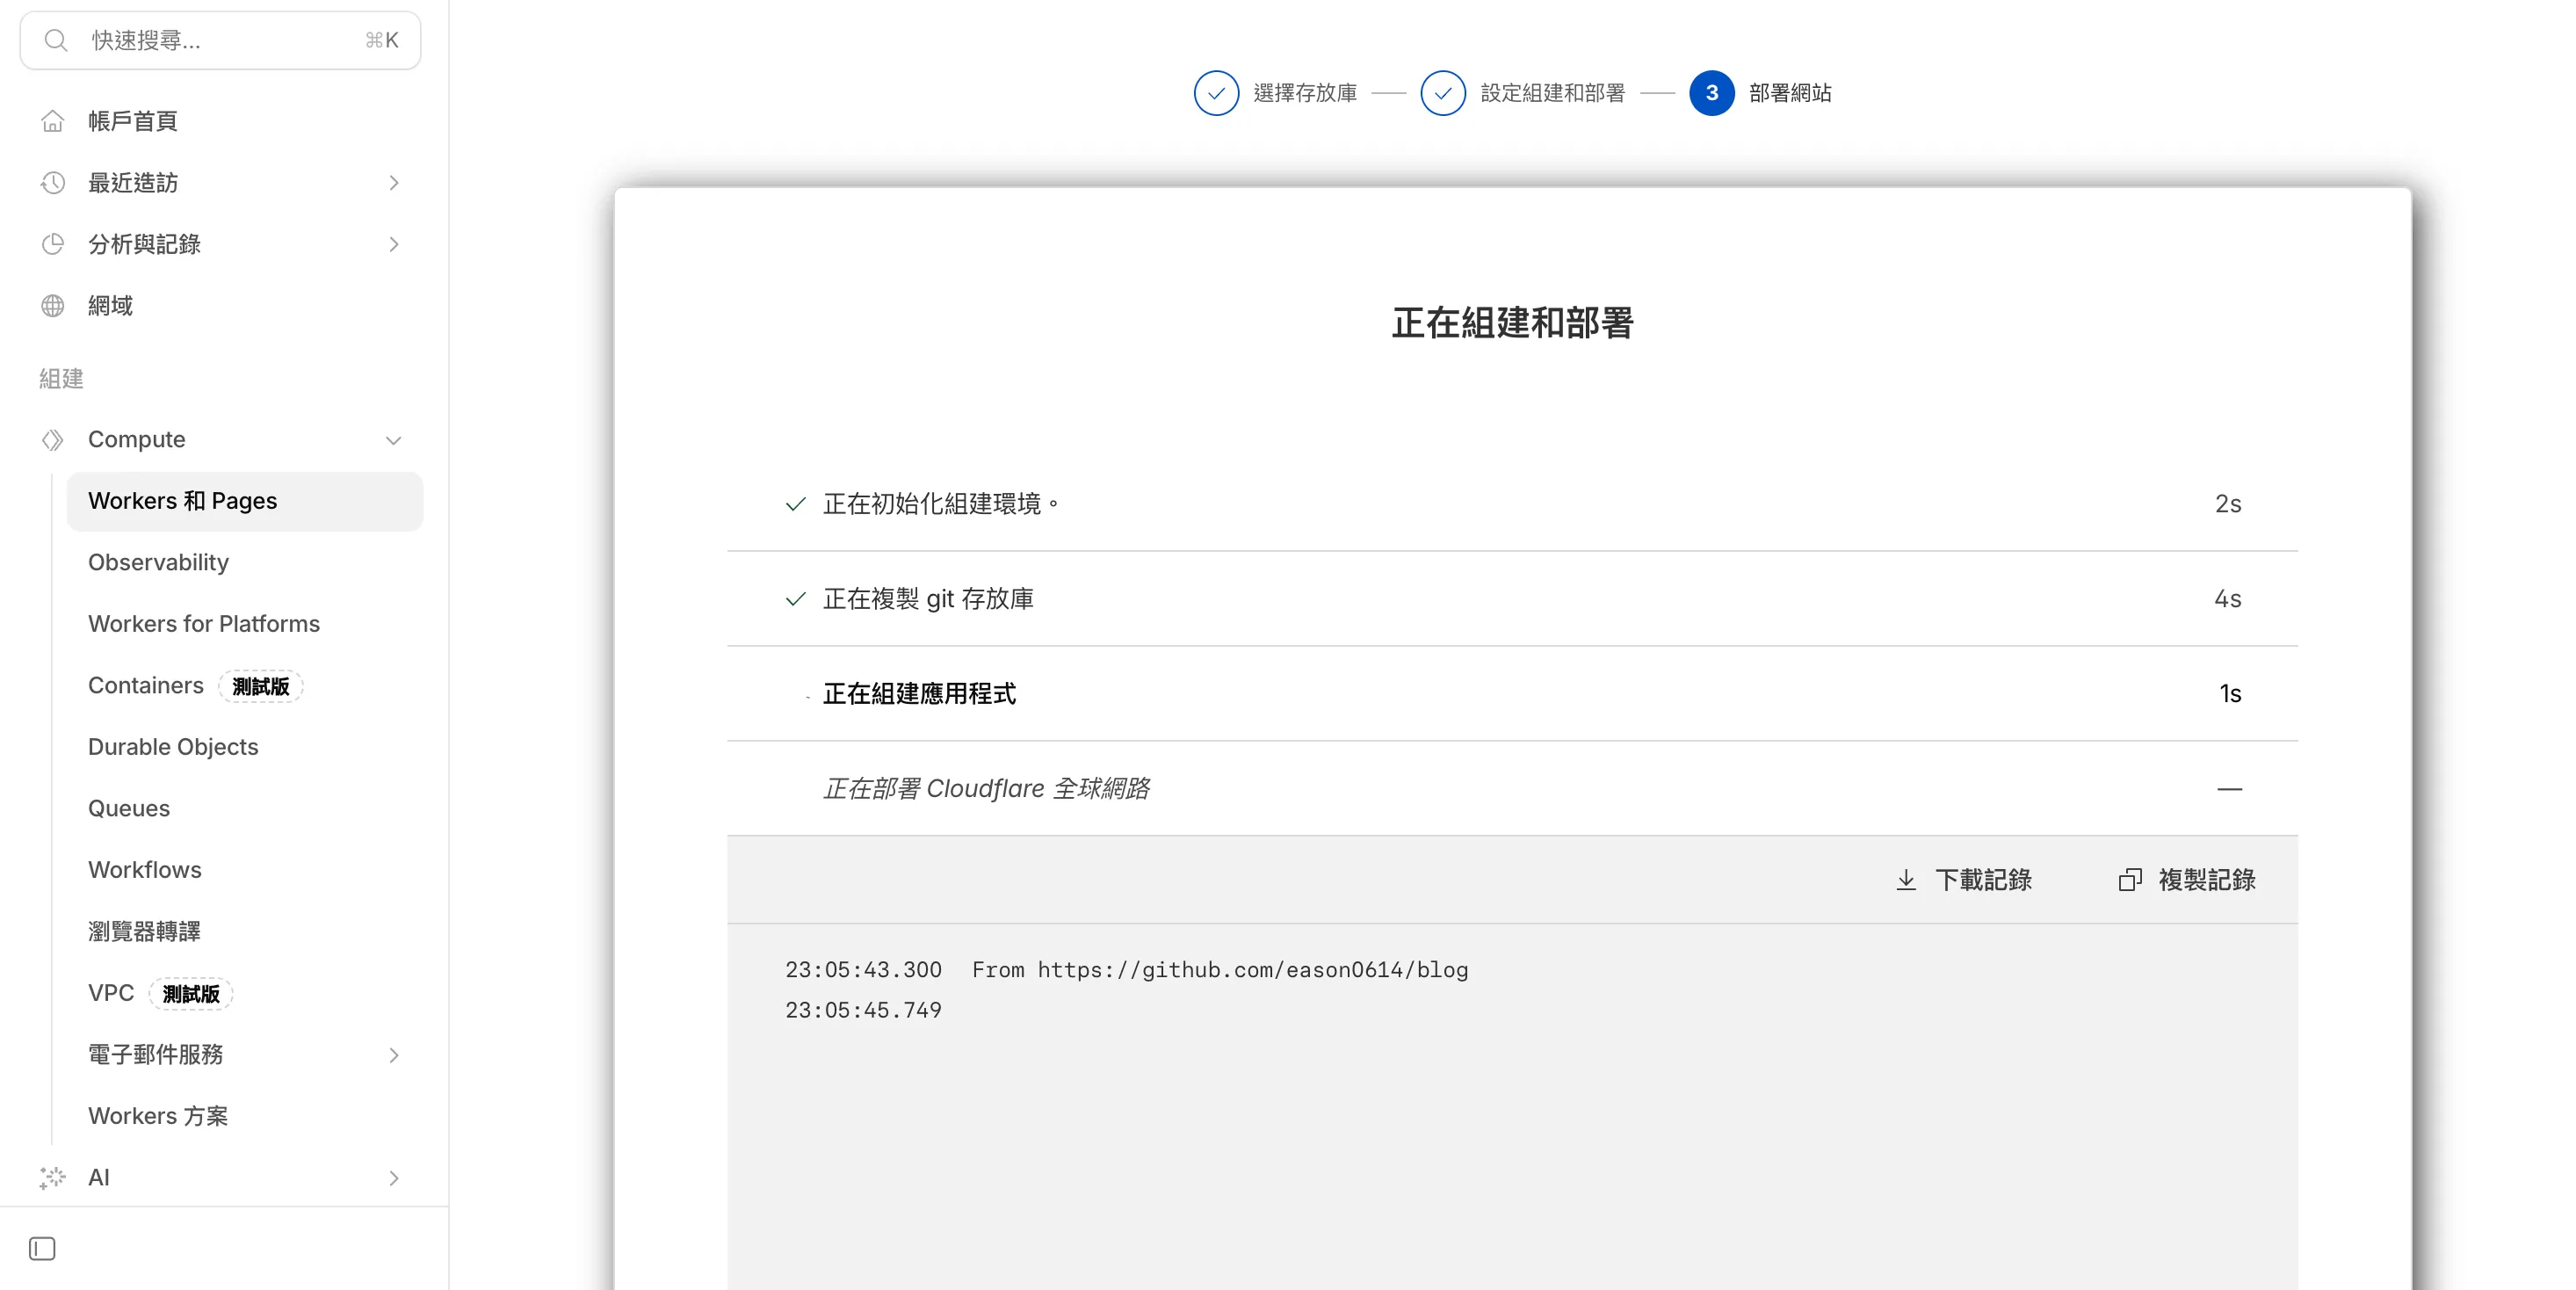This screenshot has width=2576, height=1290.
Task: Open the Observability menu item
Action: 158,562
